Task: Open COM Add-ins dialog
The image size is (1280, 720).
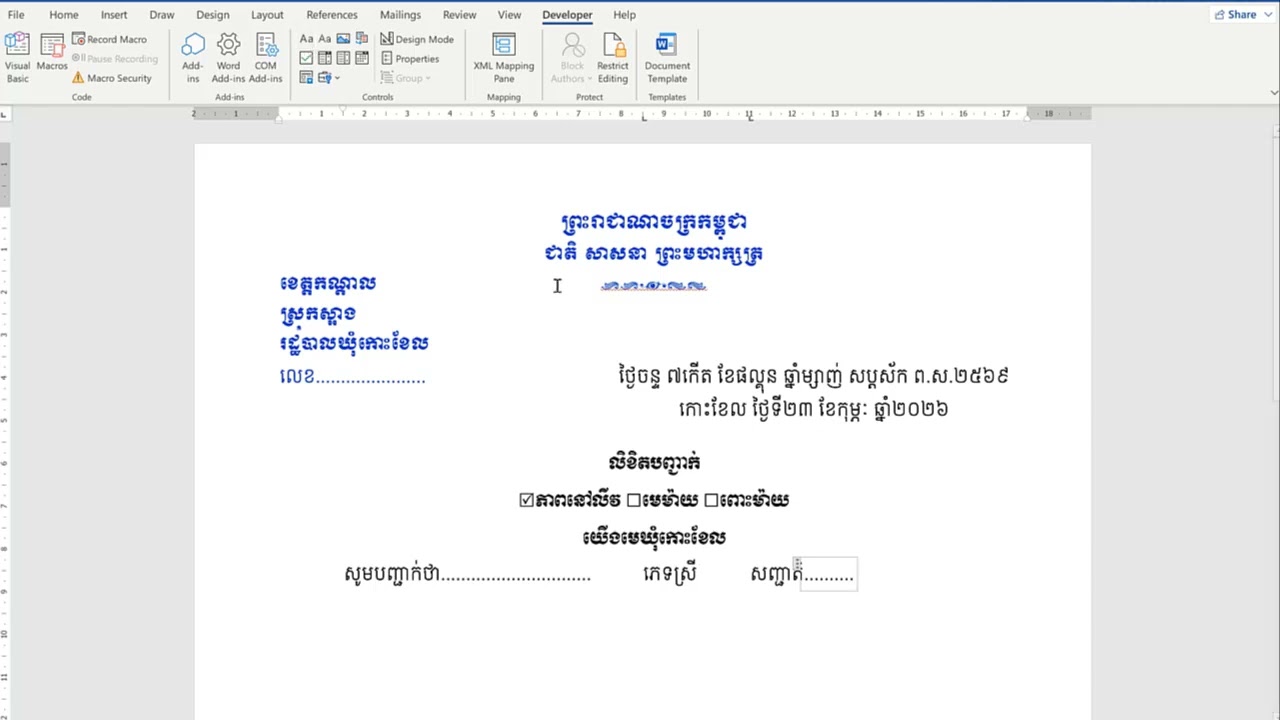Action: tap(265, 58)
